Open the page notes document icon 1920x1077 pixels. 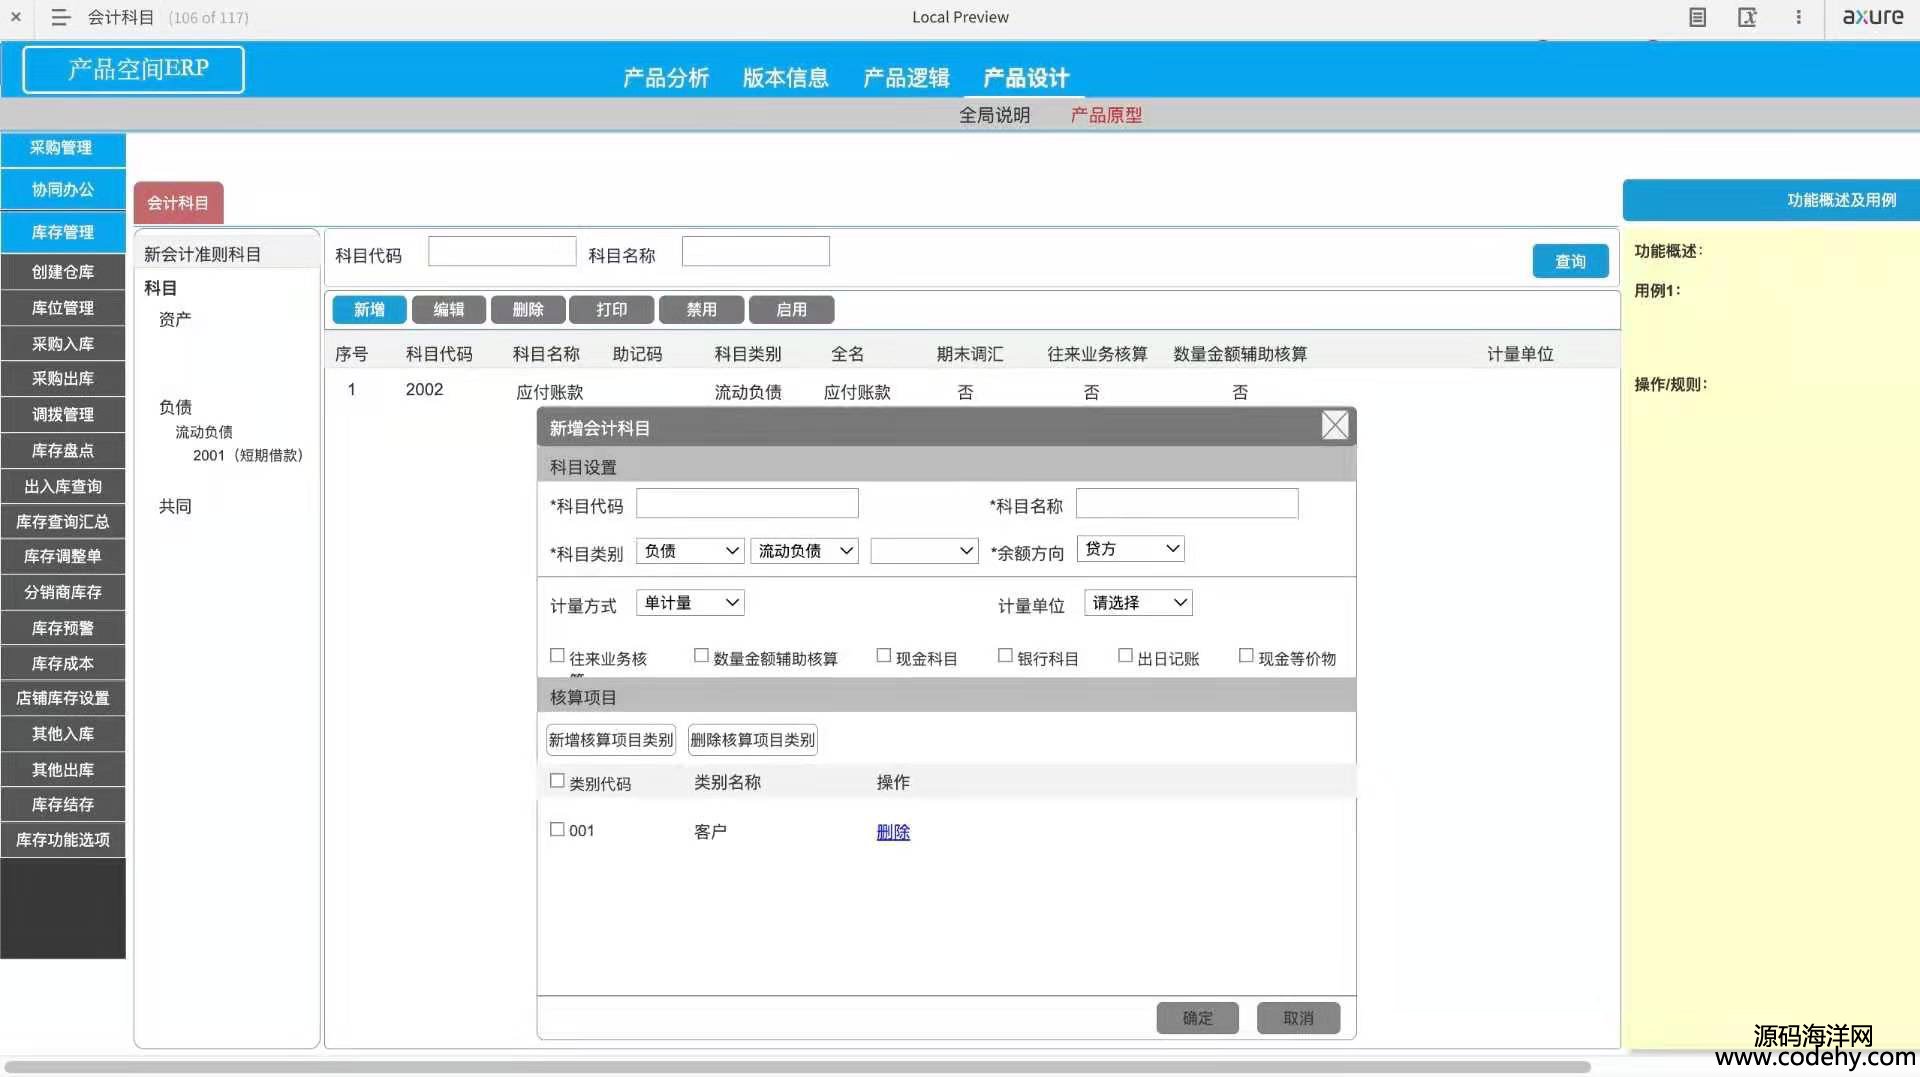[x=1697, y=17]
